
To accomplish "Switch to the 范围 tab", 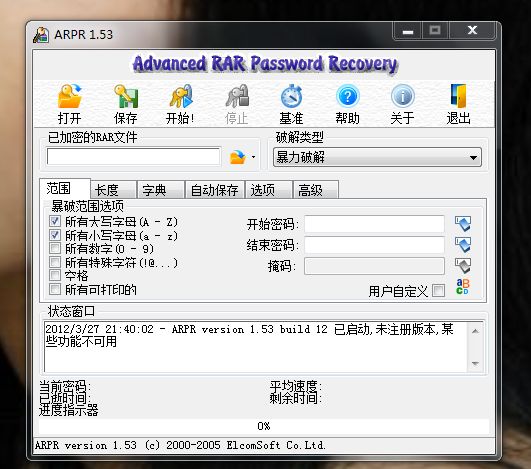I will coord(65,188).
